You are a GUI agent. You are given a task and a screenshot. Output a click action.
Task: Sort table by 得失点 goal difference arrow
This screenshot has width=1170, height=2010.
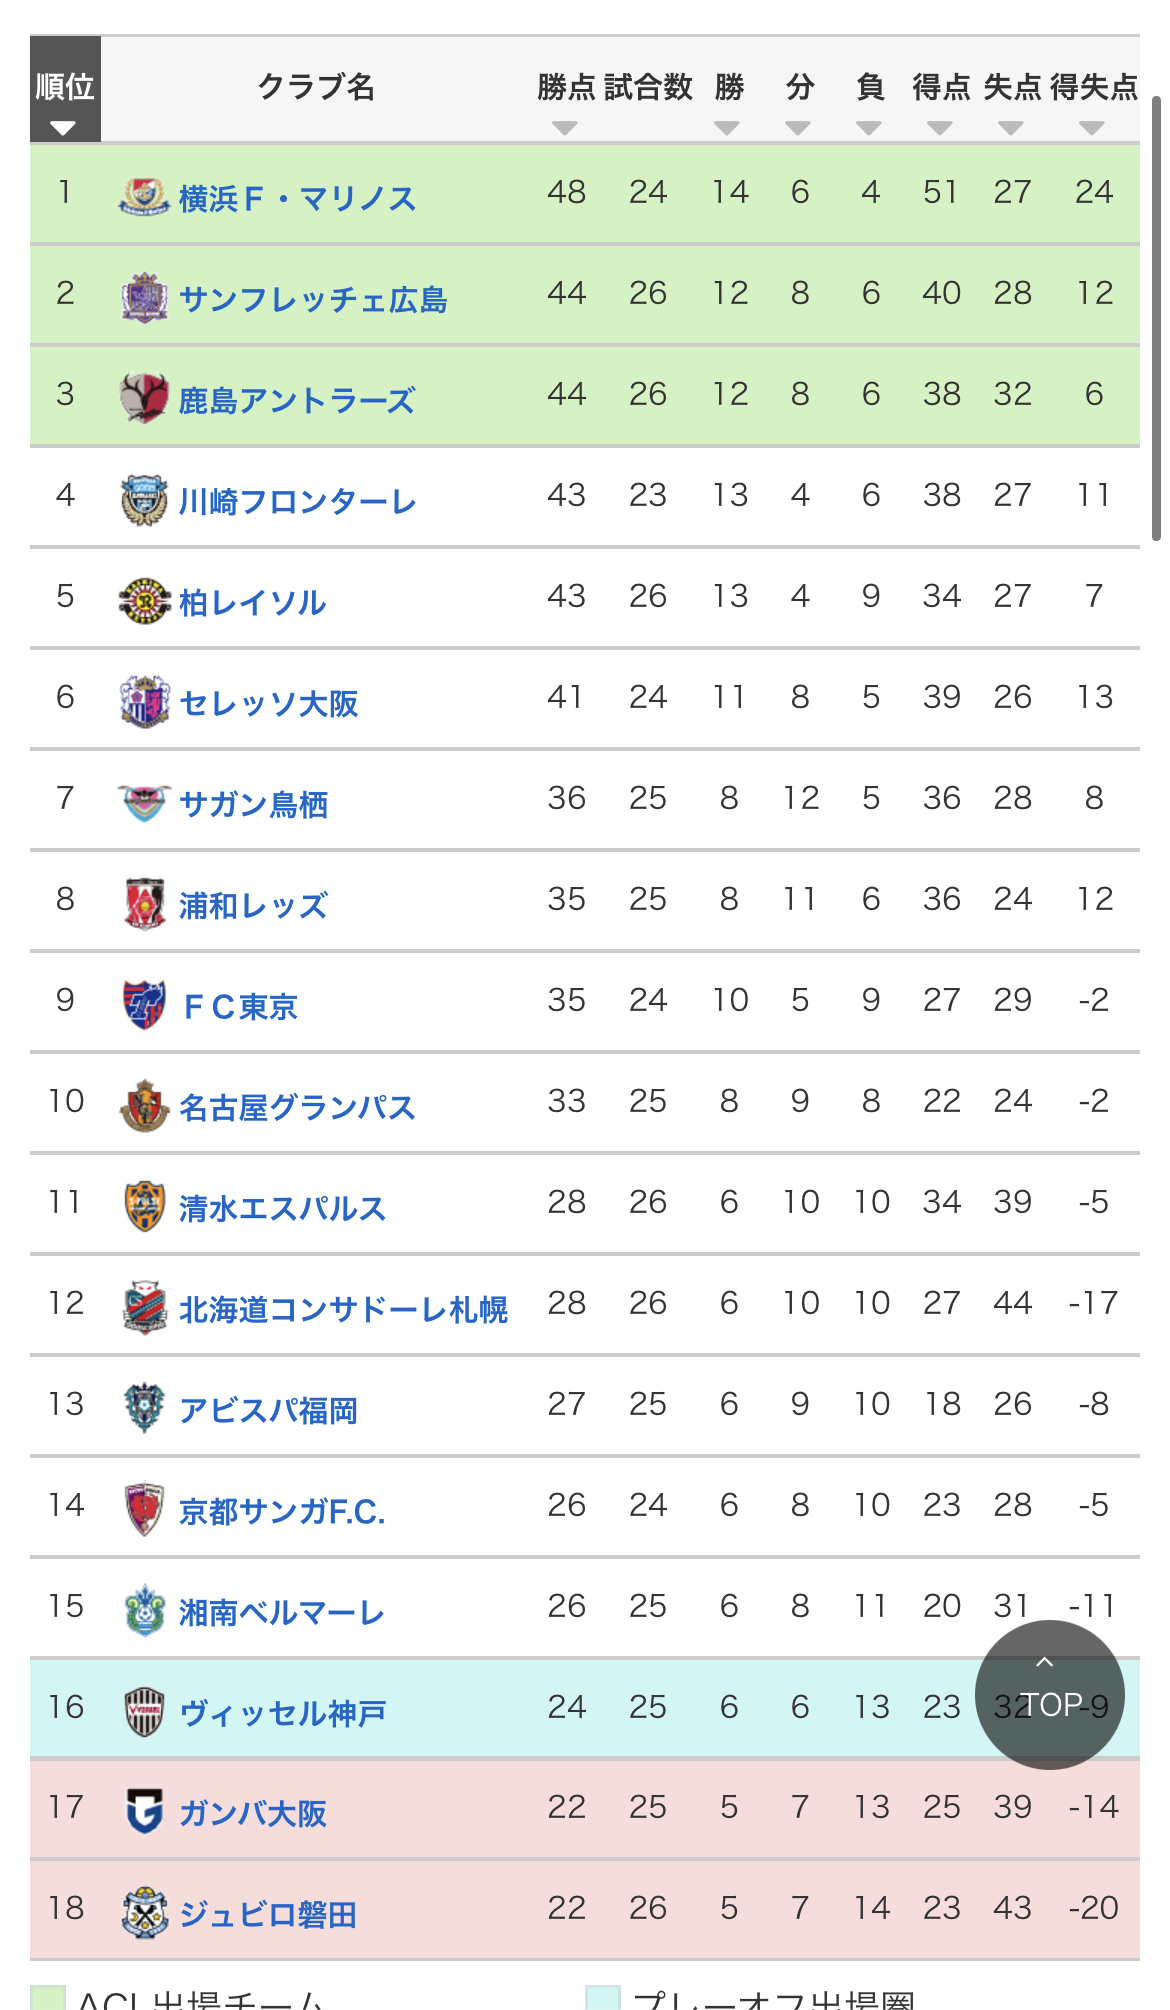pyautogui.click(x=1092, y=128)
